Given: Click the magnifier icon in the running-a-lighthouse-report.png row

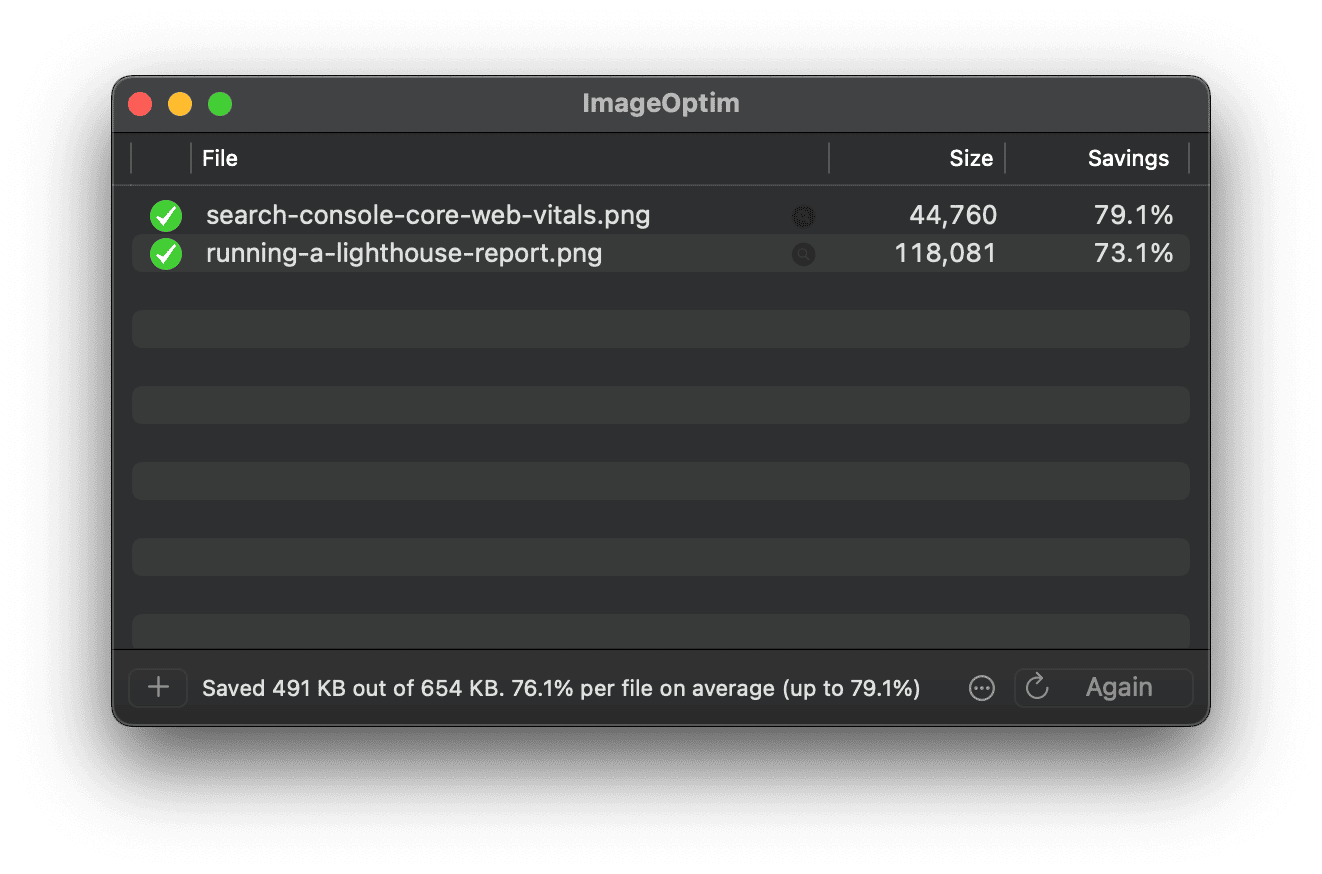Looking at the screenshot, I should point(803,255).
